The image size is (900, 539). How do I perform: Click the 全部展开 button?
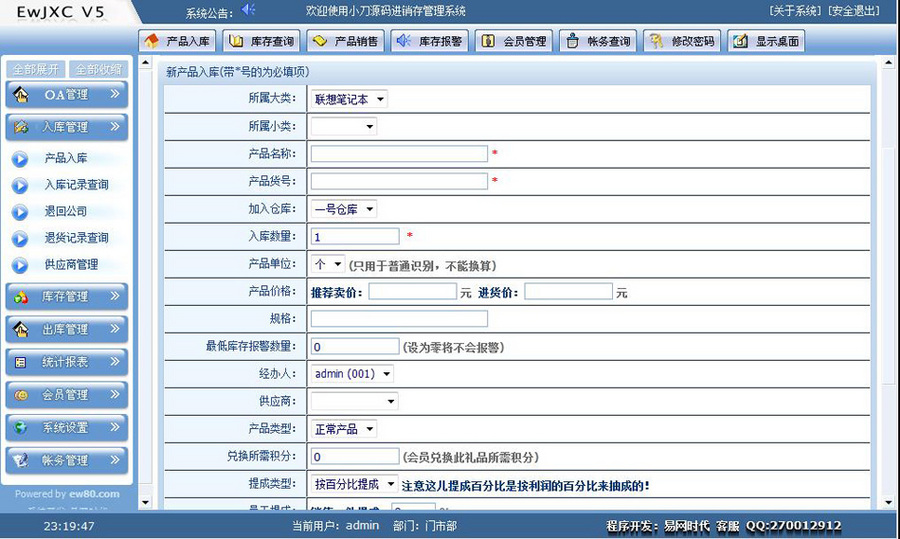coord(36,69)
